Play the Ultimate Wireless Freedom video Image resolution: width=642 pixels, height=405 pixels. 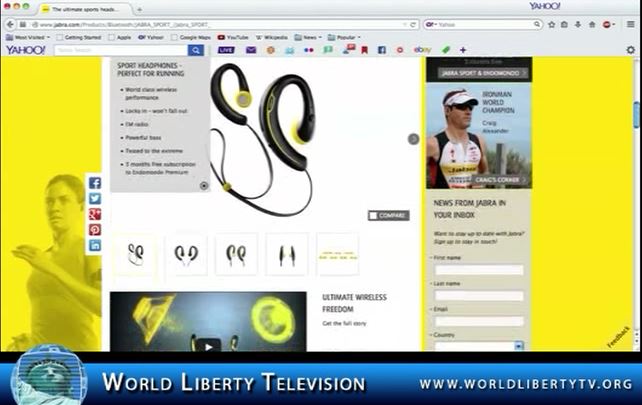pos(208,346)
